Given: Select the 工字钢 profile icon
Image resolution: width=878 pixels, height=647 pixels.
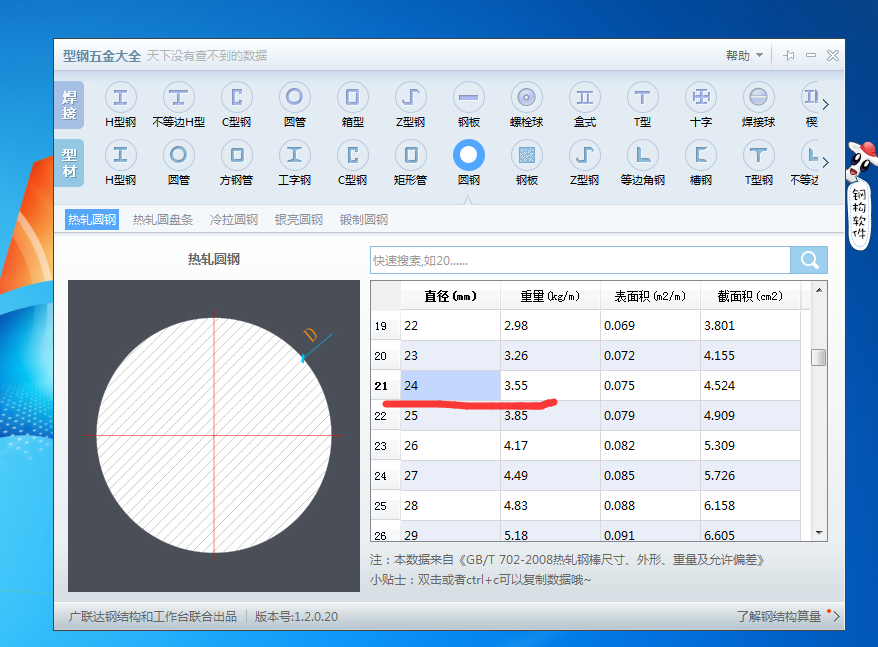Looking at the screenshot, I should (295, 162).
